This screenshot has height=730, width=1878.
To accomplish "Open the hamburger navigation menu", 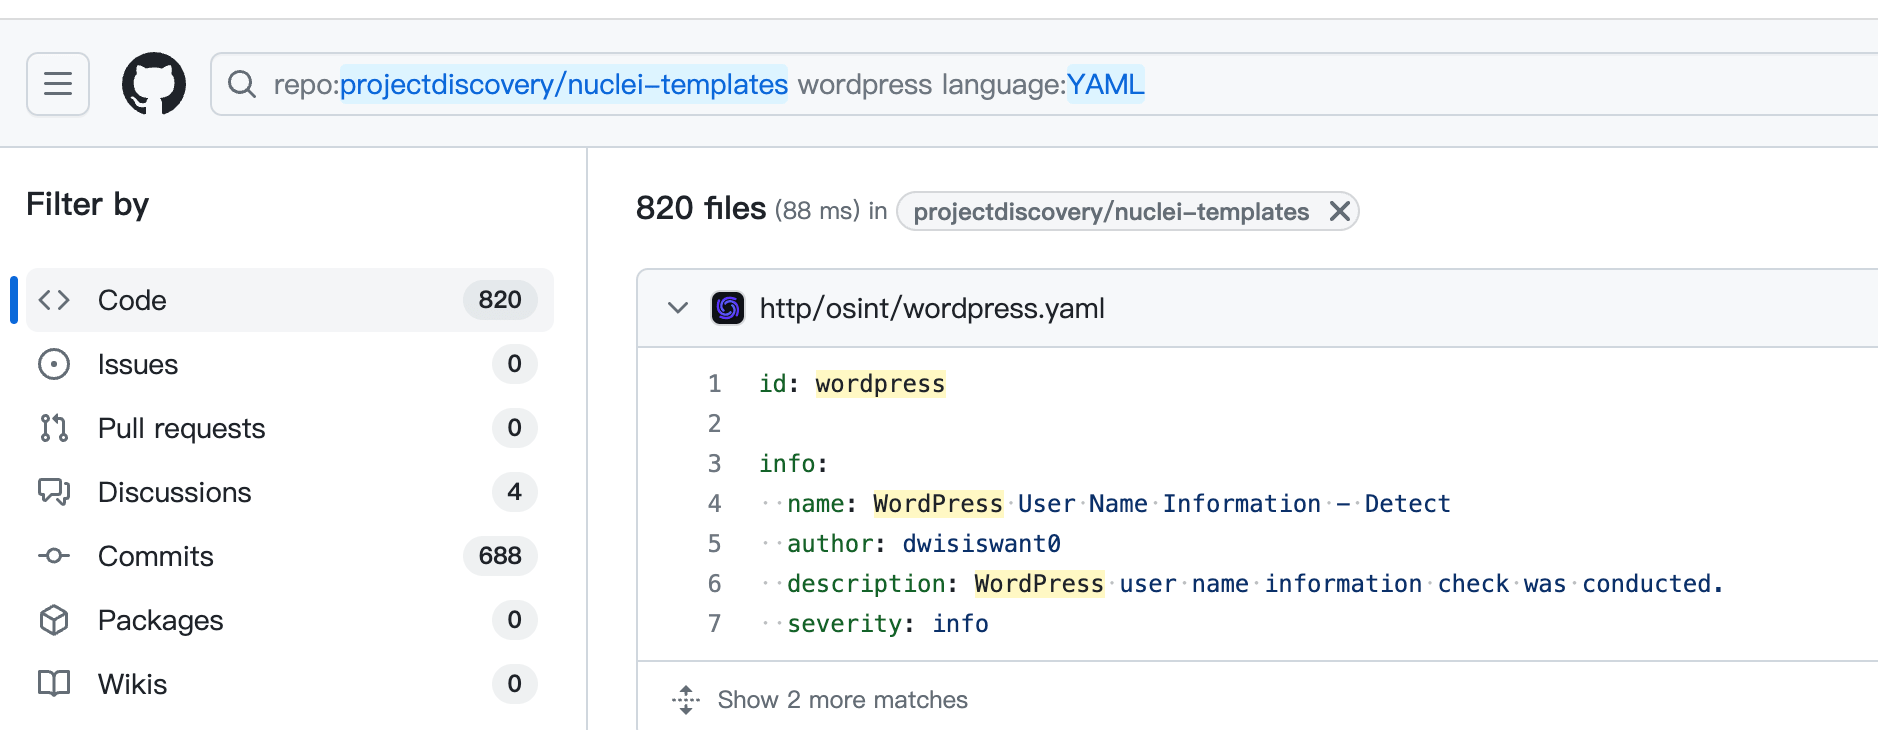I will coord(58,84).
